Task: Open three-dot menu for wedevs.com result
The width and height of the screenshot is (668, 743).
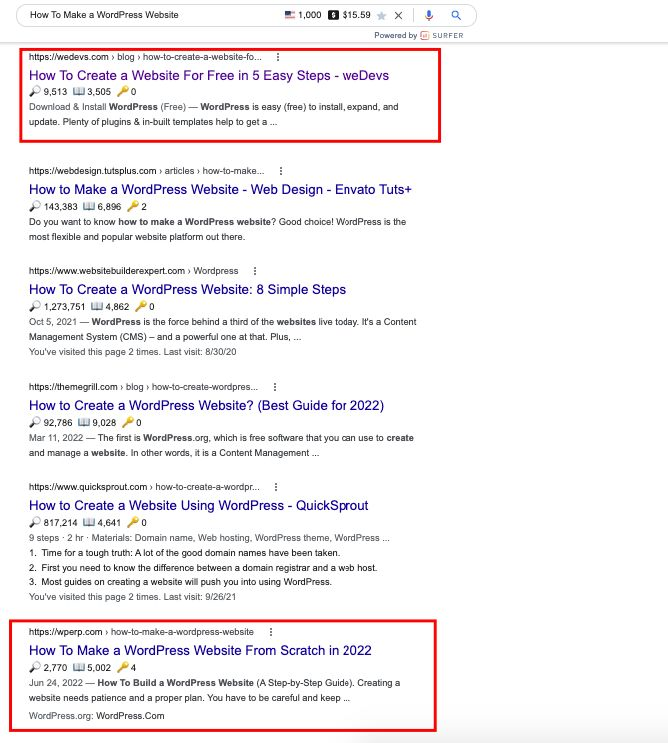Action: pyautogui.click(x=278, y=57)
